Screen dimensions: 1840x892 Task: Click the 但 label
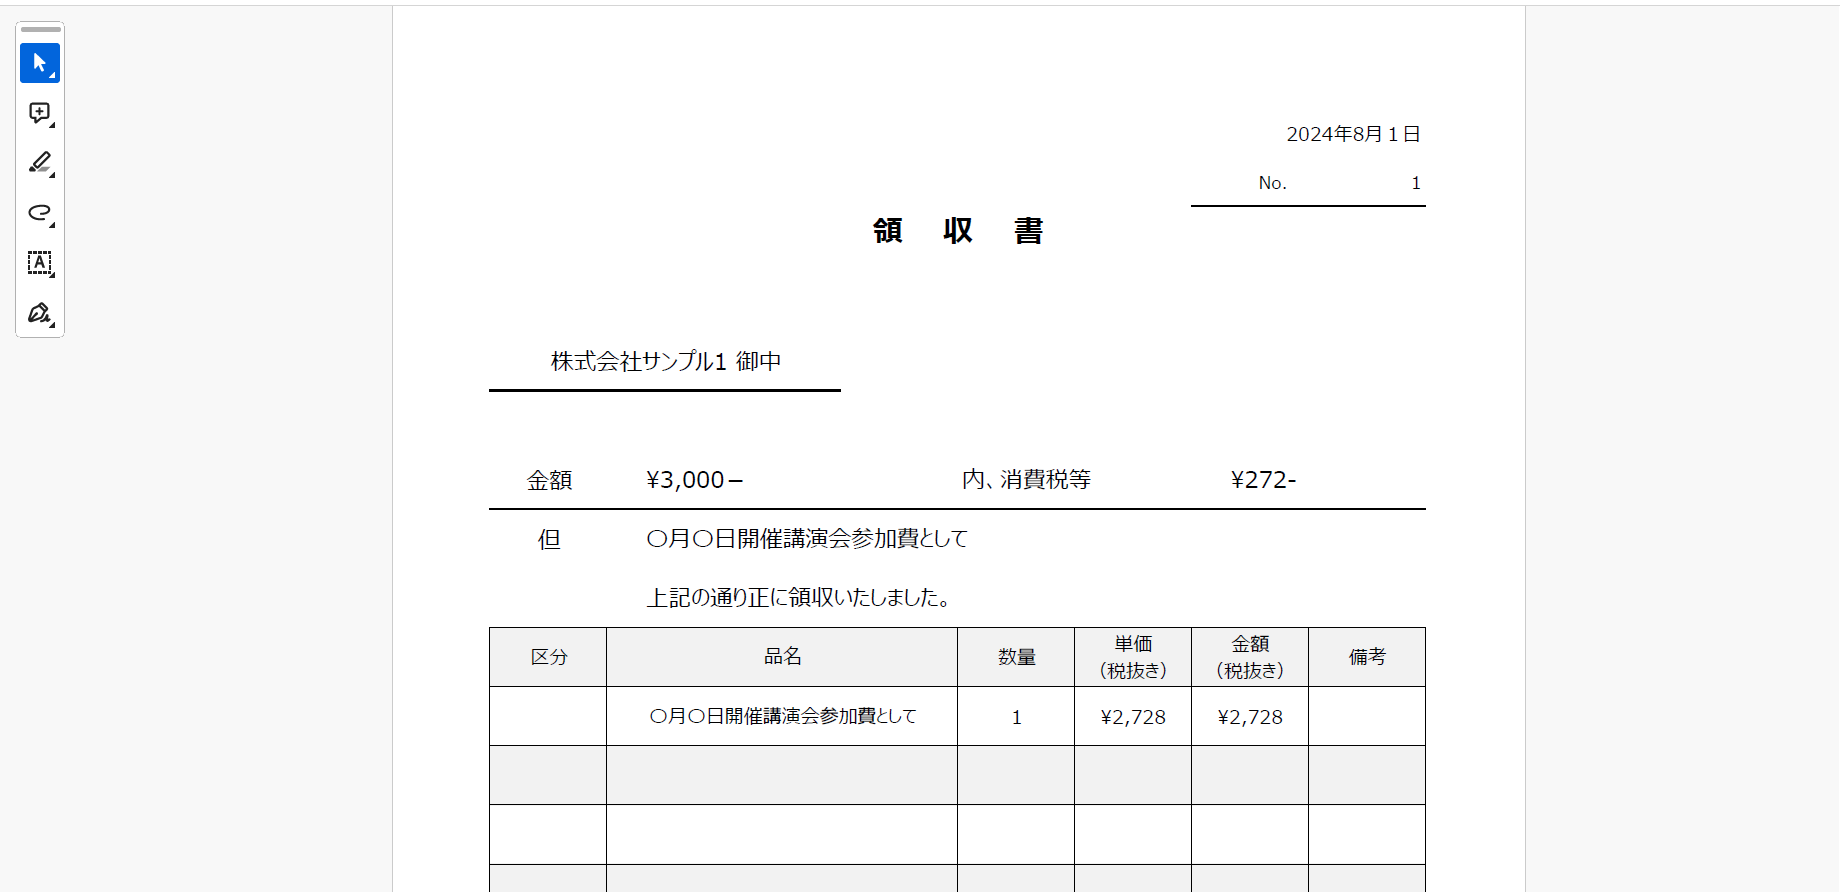(x=549, y=539)
